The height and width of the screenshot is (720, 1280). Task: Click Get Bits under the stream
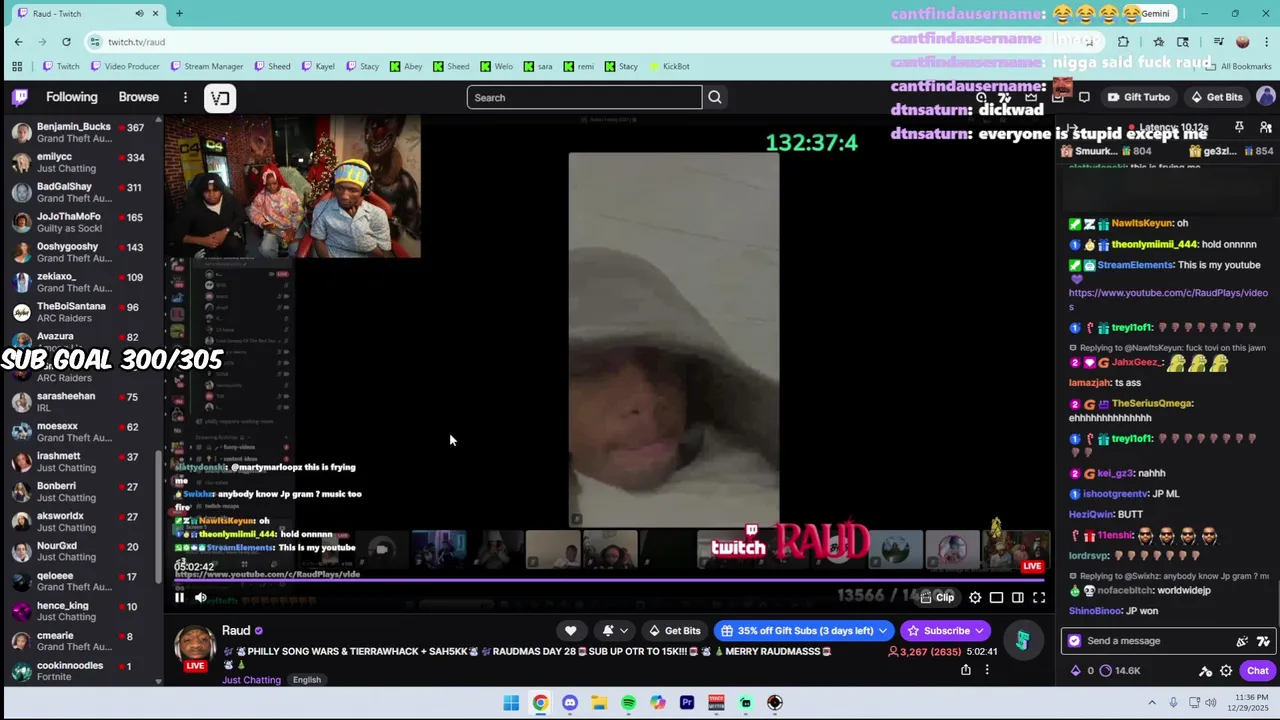coord(674,630)
